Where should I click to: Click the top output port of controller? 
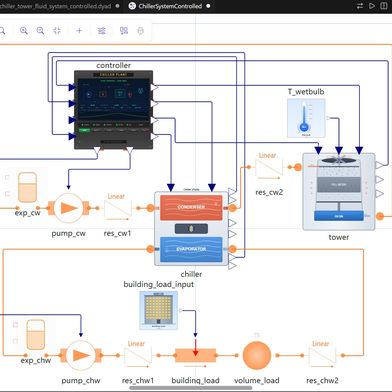click(154, 87)
